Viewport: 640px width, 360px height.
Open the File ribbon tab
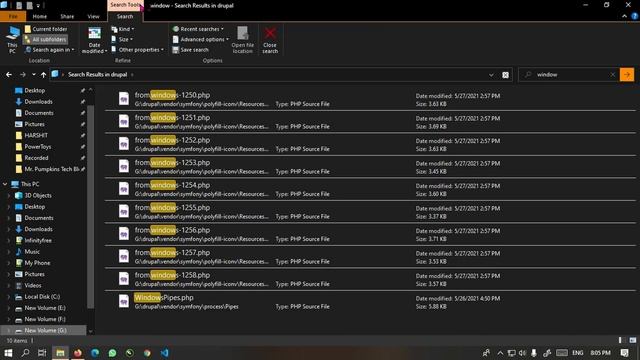pyautogui.click(x=13, y=16)
